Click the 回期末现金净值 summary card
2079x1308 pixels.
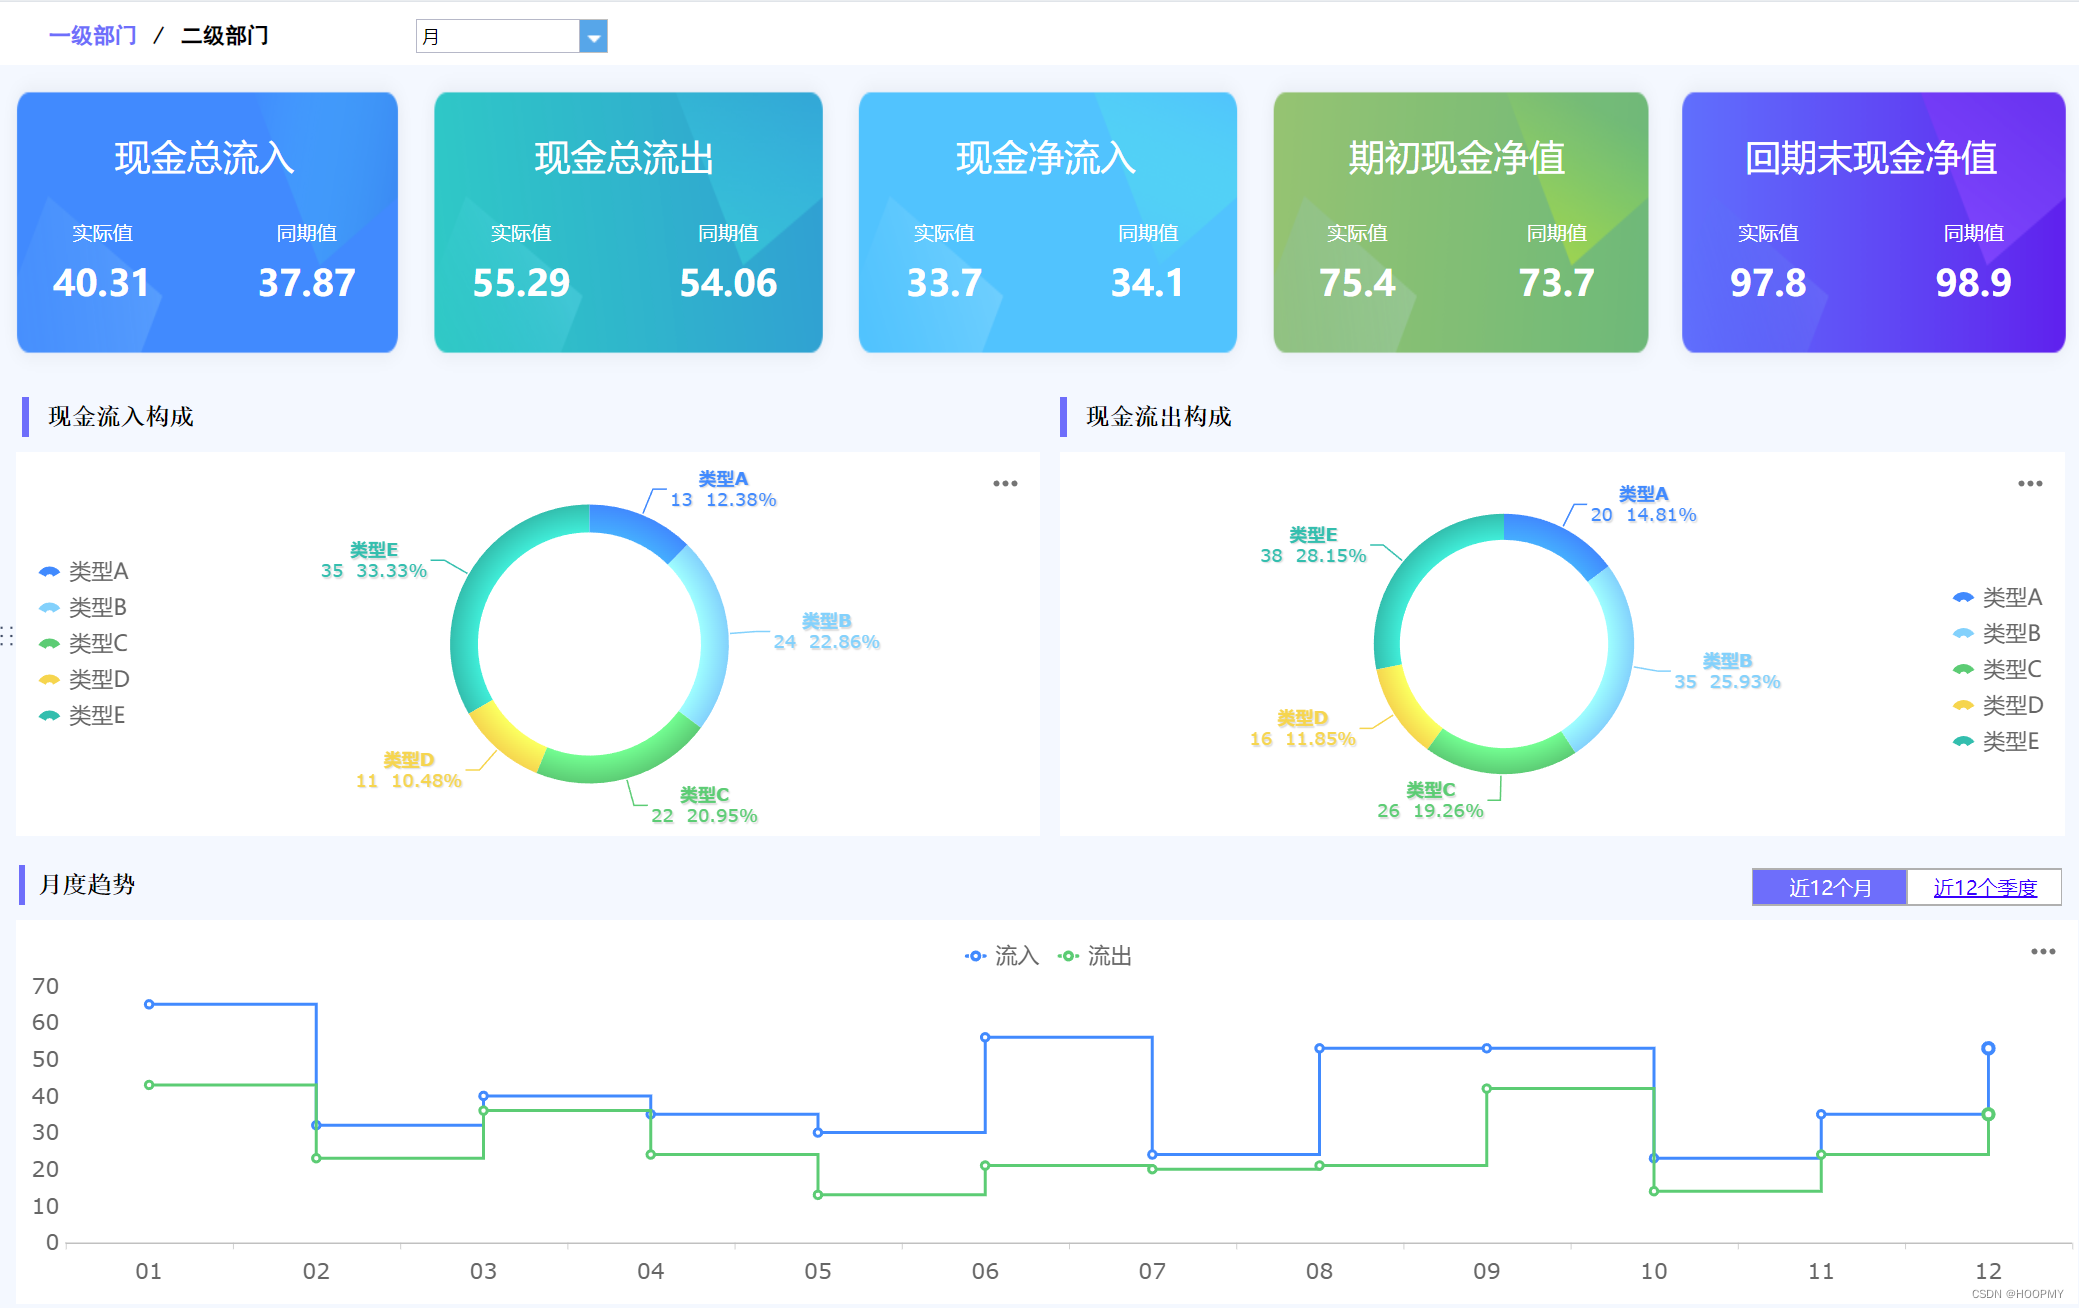1872,222
